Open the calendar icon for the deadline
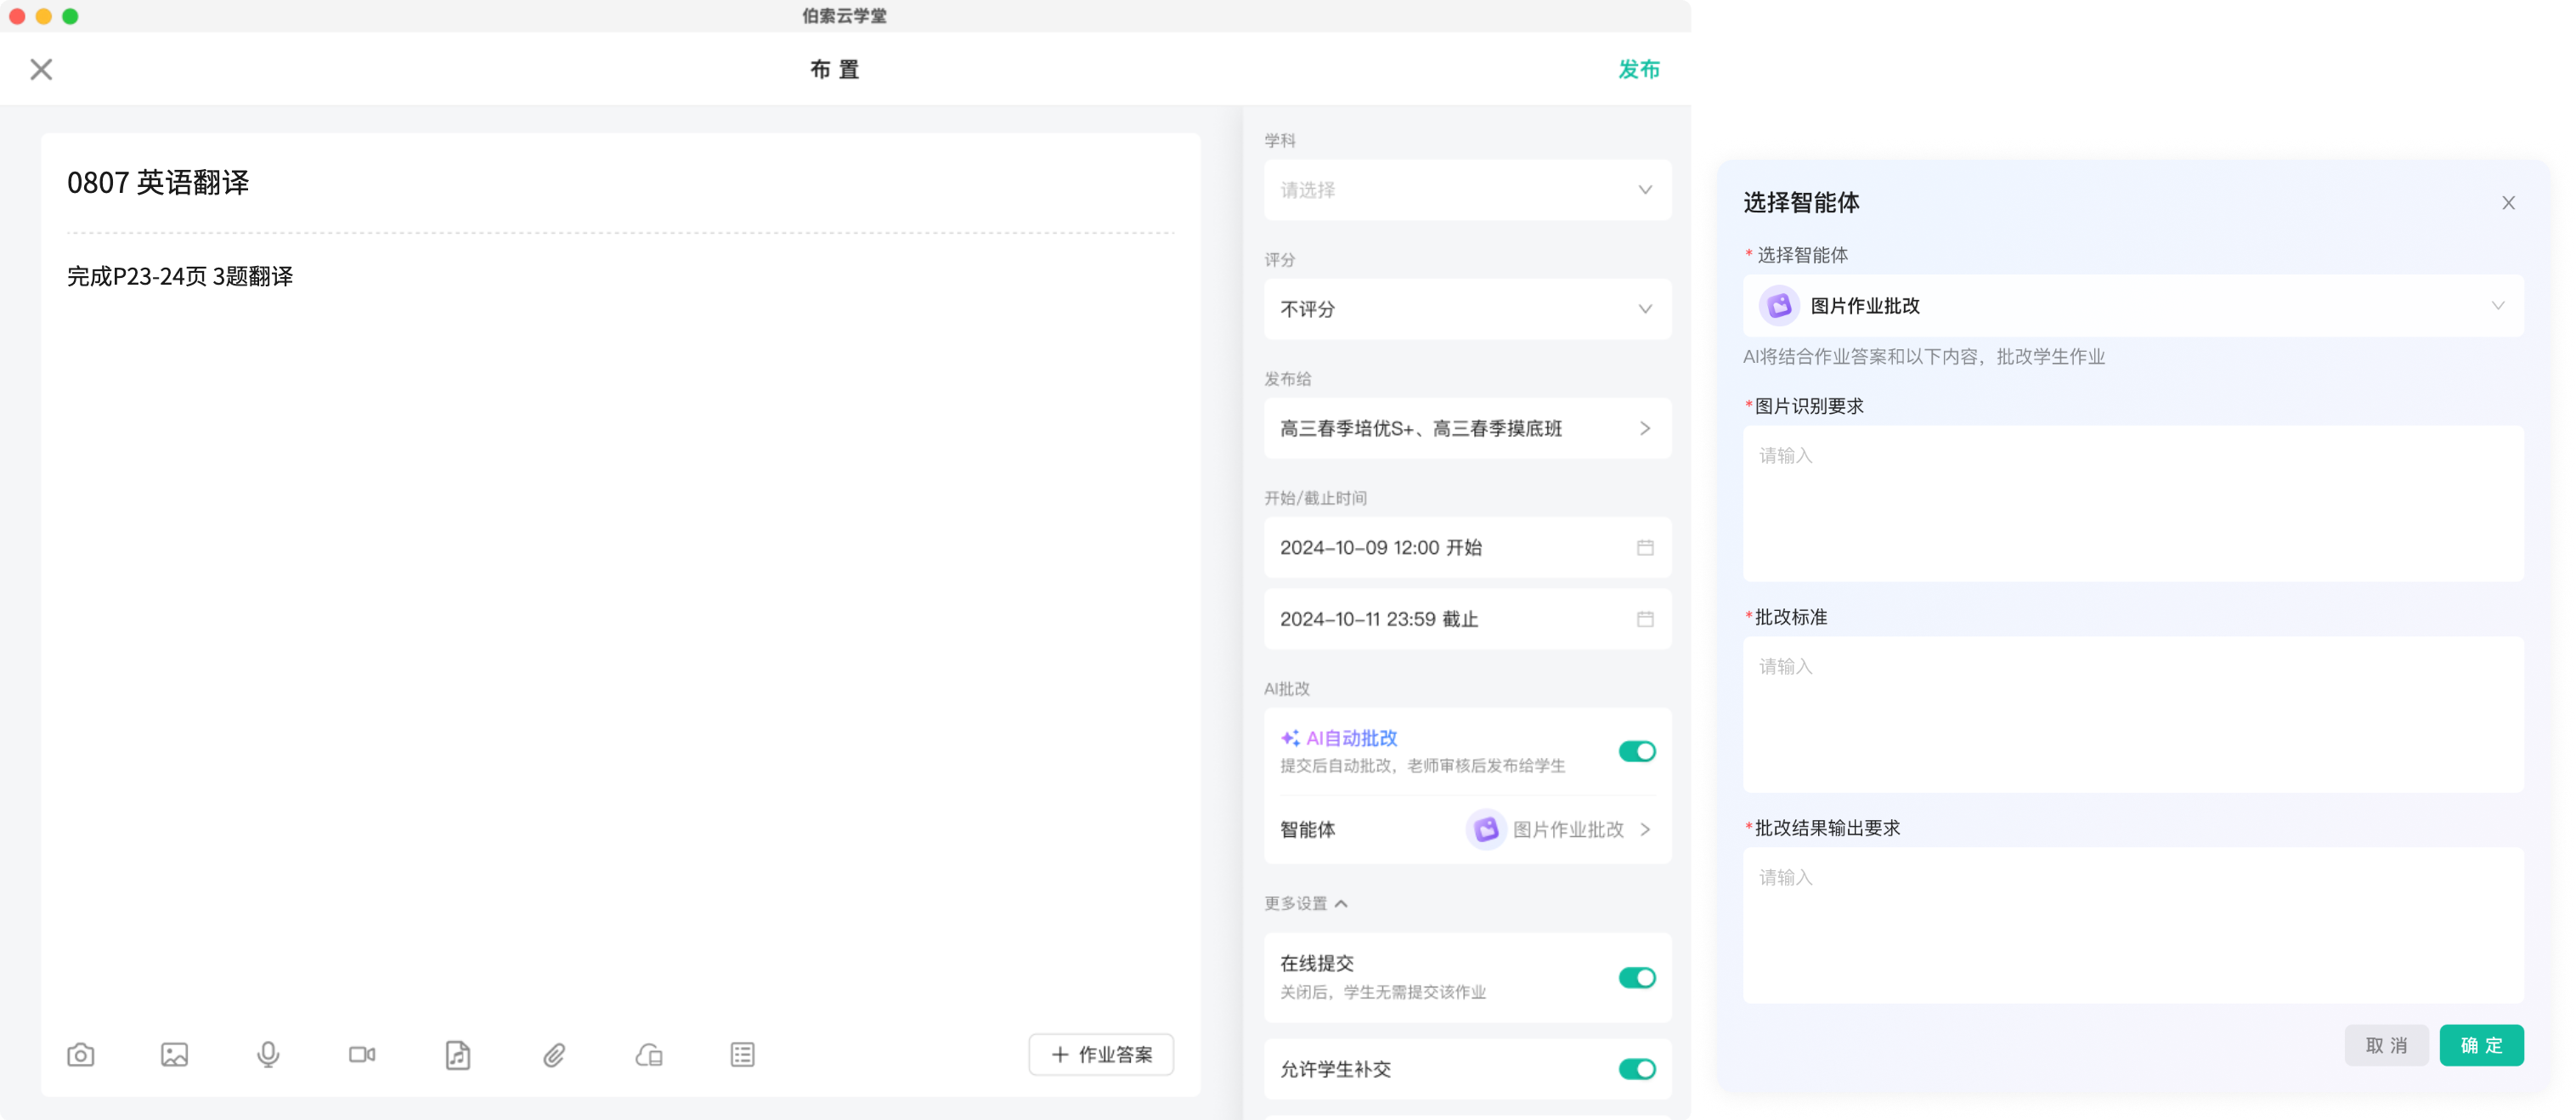2576x1120 pixels. 1645,619
